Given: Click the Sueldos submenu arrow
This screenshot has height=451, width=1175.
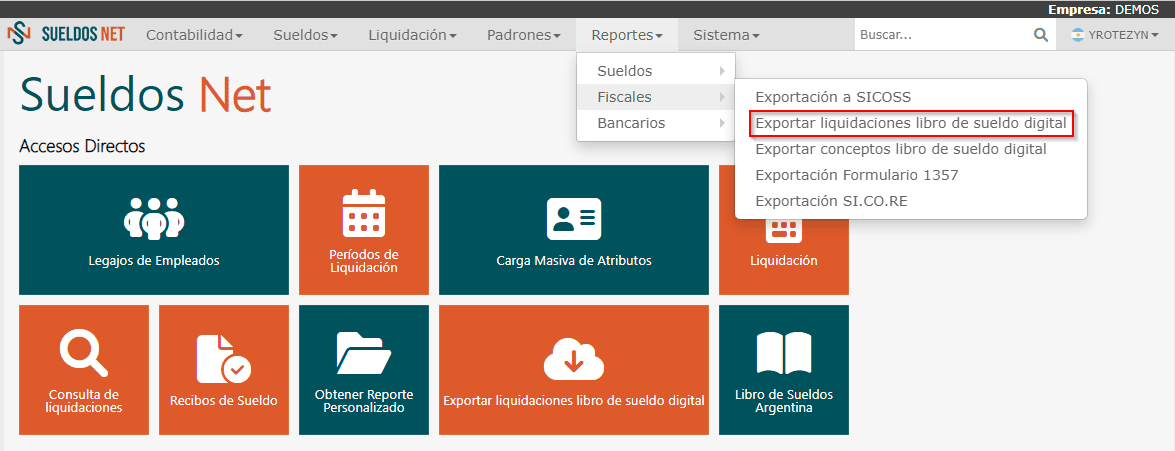Looking at the screenshot, I should pyautogui.click(x=722, y=71).
